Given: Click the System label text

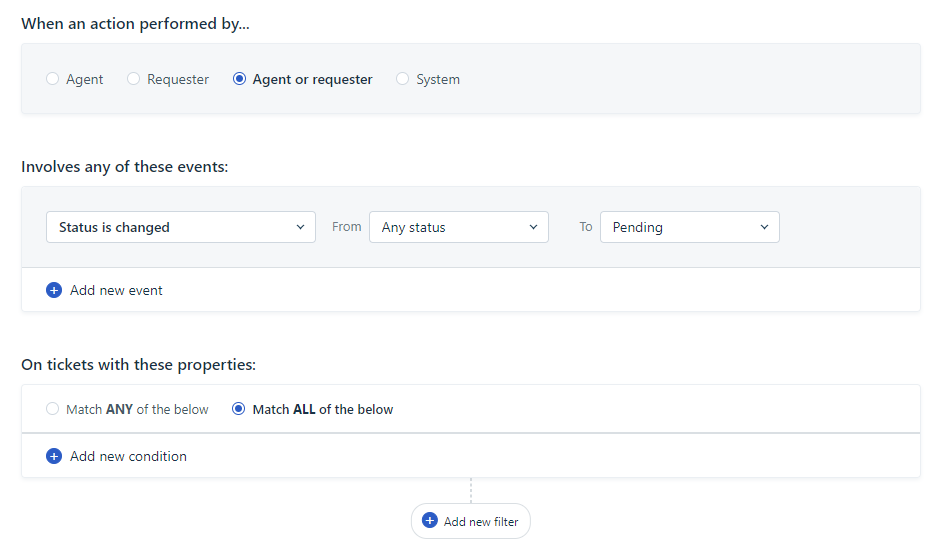Looking at the screenshot, I should pos(438,79).
